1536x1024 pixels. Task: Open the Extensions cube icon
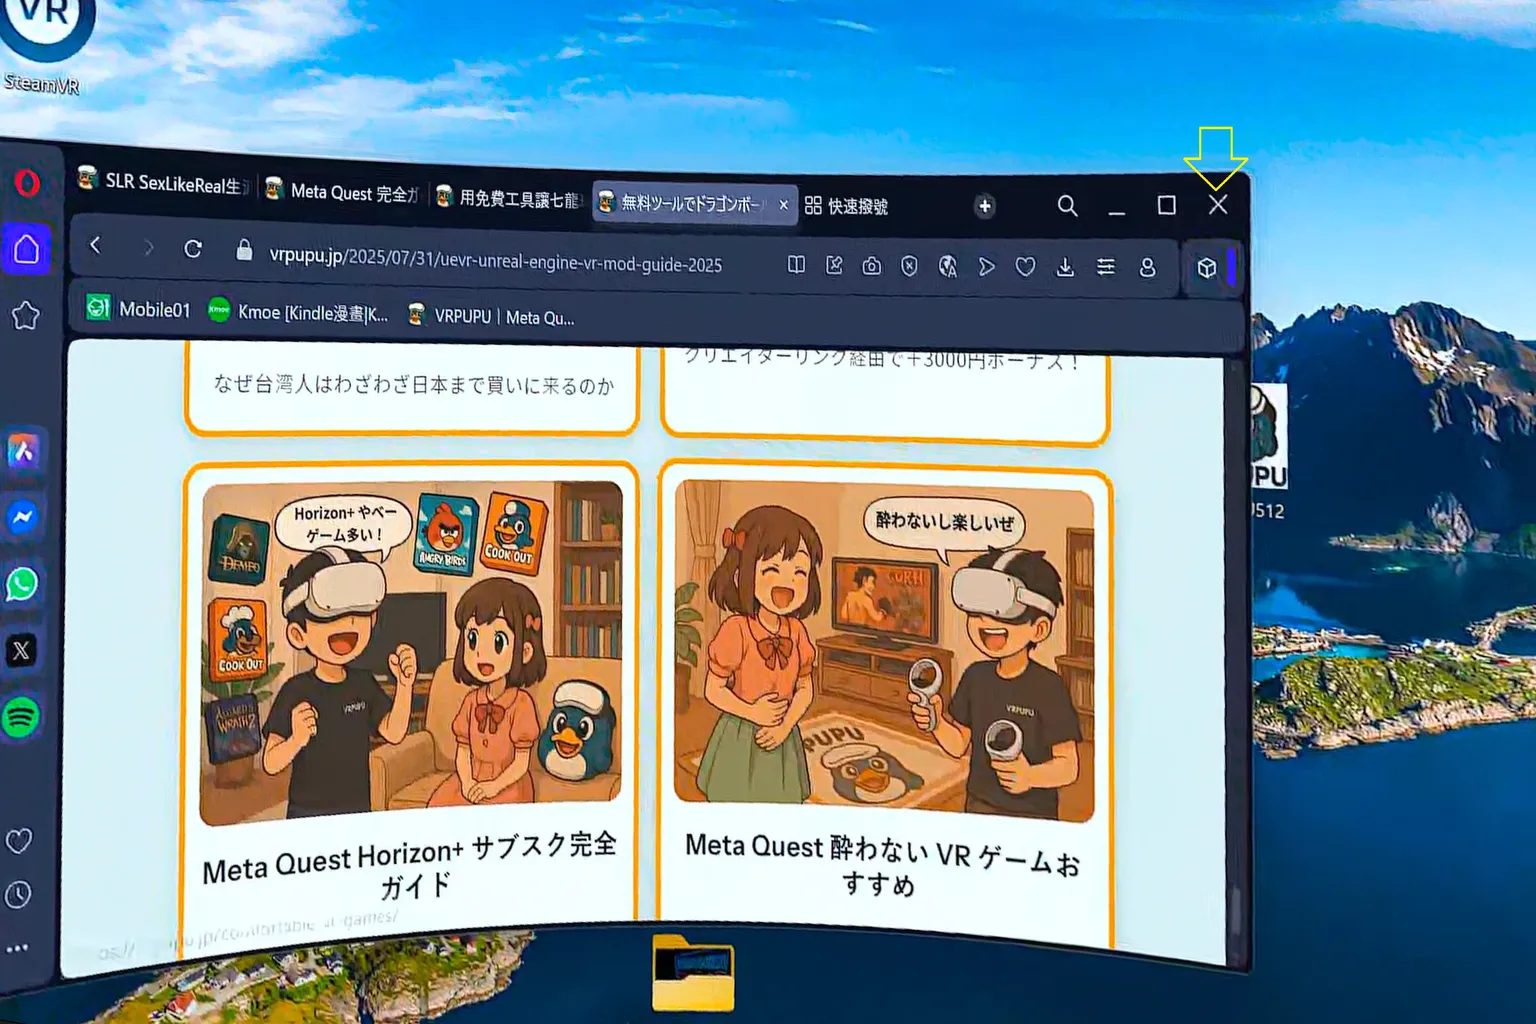[1207, 268]
